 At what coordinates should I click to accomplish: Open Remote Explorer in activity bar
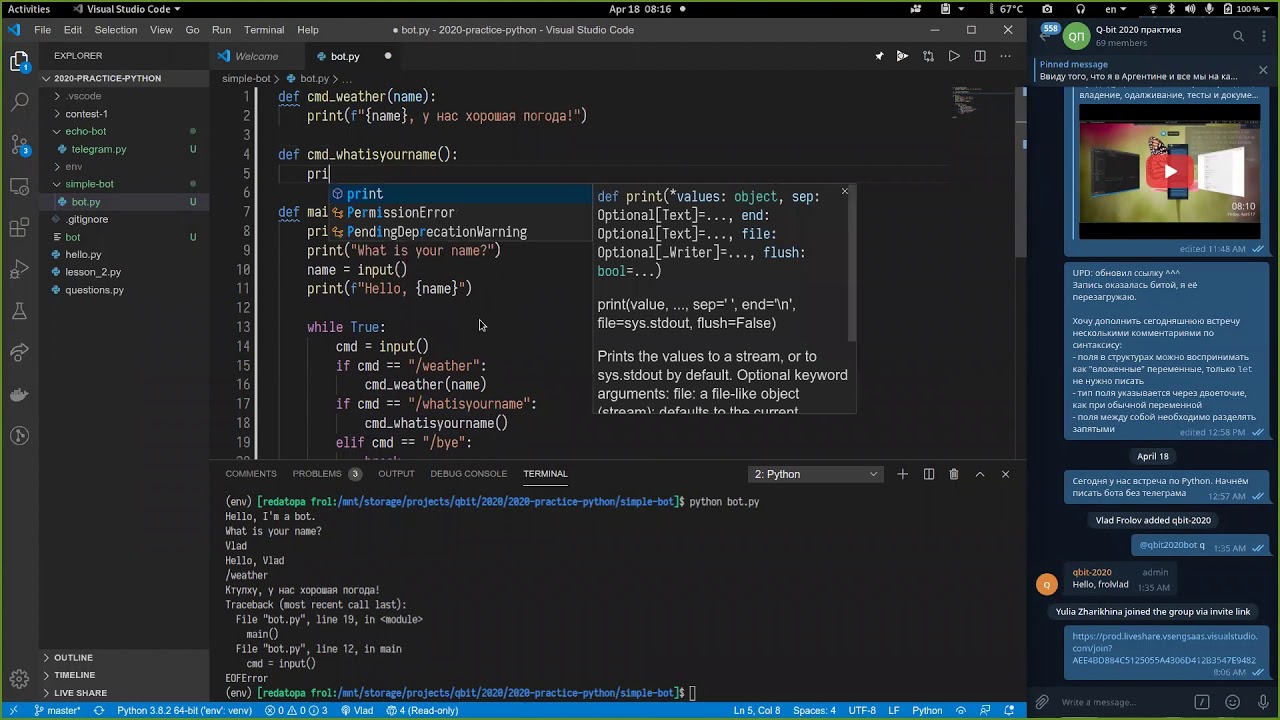coord(19,188)
